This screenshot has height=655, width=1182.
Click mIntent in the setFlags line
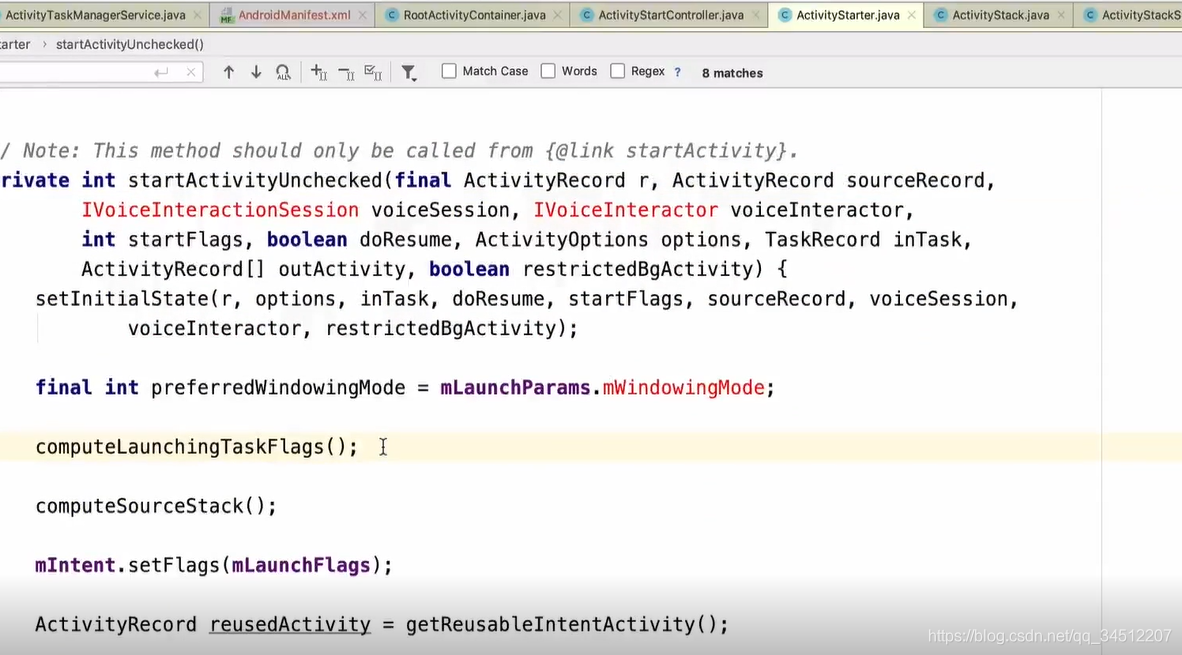[x=75, y=565]
